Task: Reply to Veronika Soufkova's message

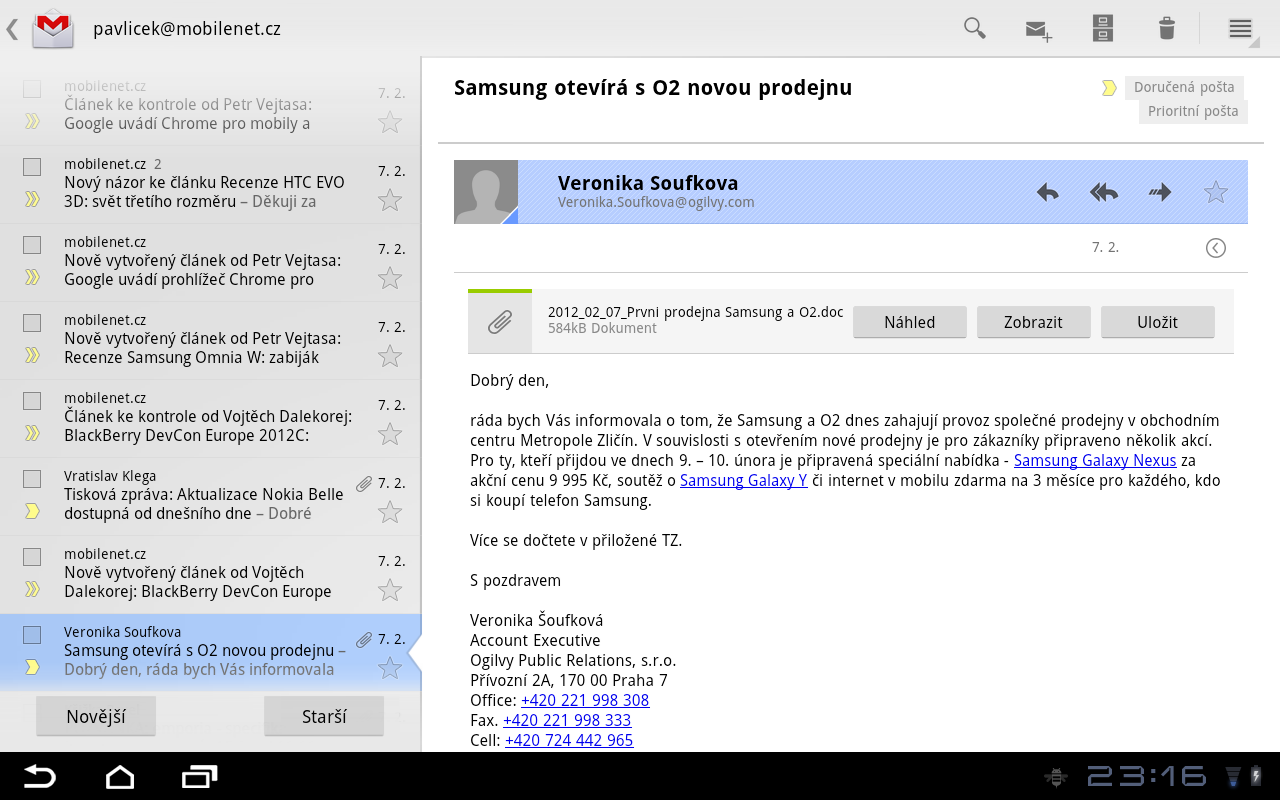Action: (x=1047, y=192)
